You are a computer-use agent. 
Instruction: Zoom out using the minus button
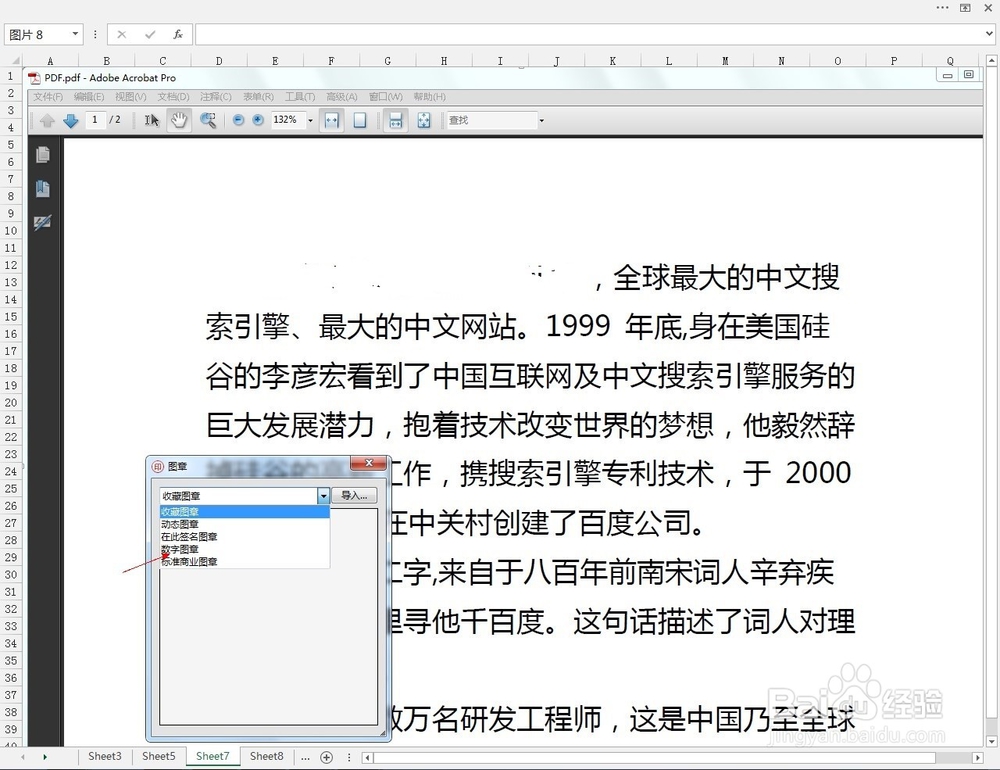click(x=239, y=120)
